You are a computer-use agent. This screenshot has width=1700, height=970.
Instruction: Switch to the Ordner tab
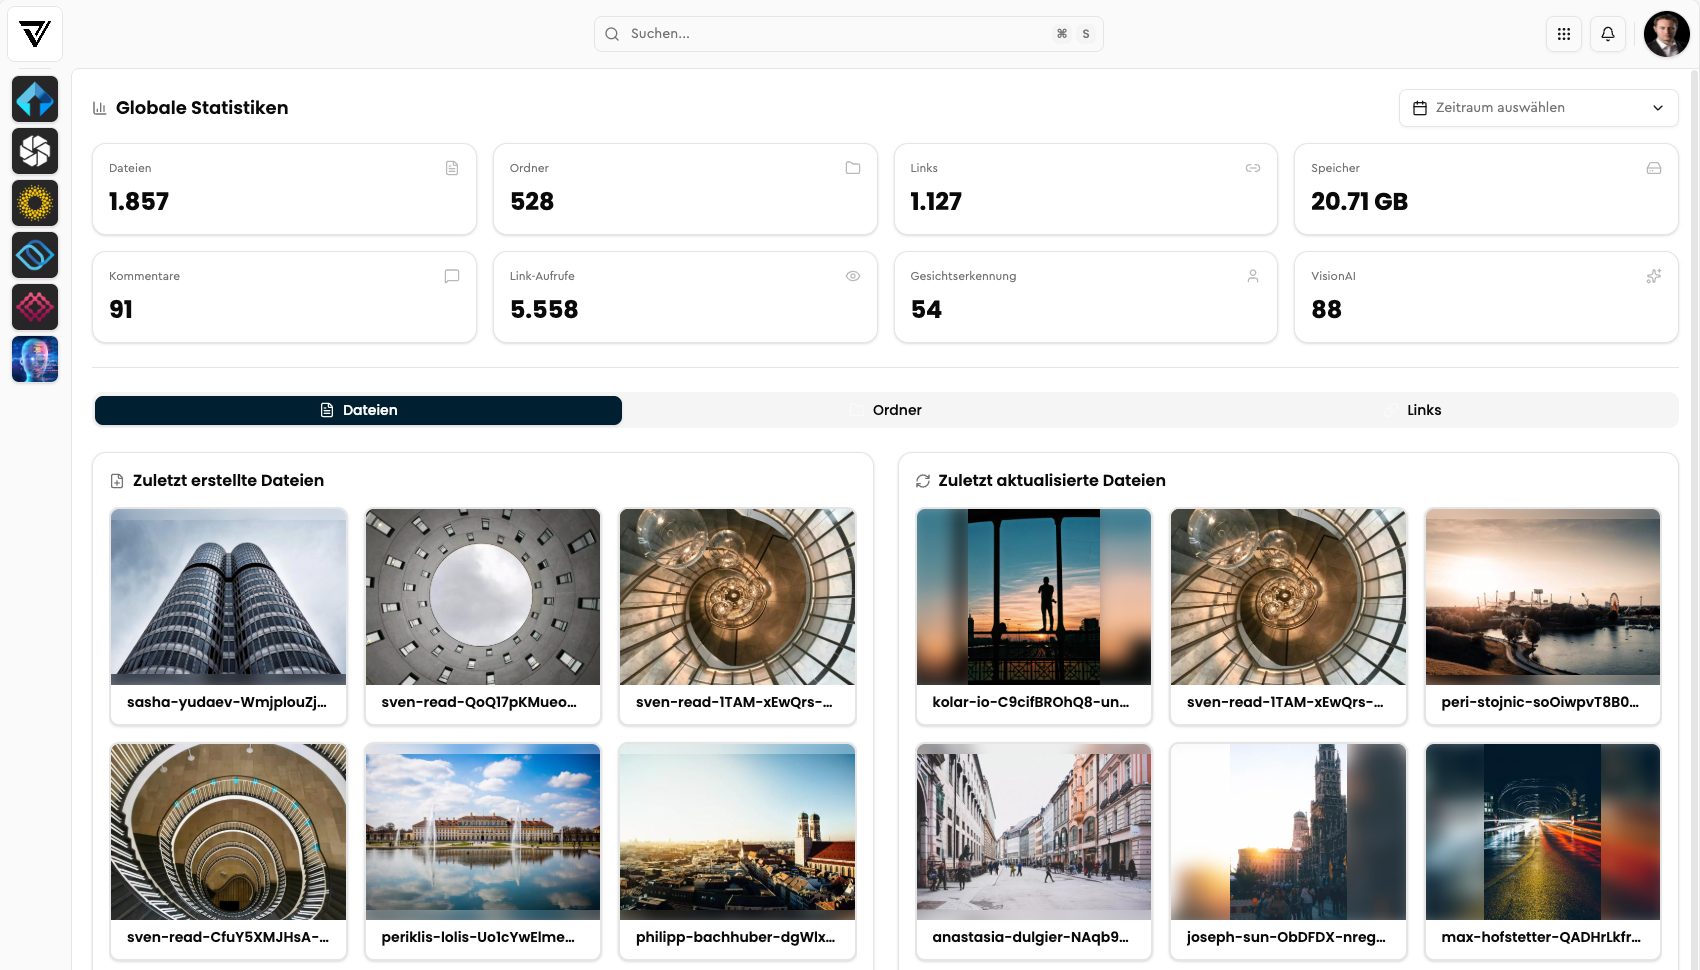[886, 410]
